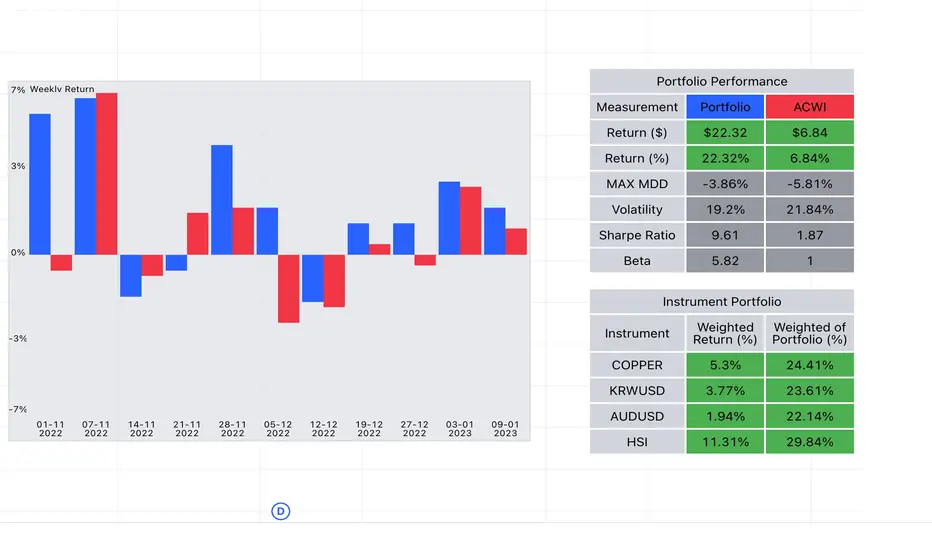Select the Beta 5.82 cell
This screenshot has width=932, height=550.
tap(725, 260)
